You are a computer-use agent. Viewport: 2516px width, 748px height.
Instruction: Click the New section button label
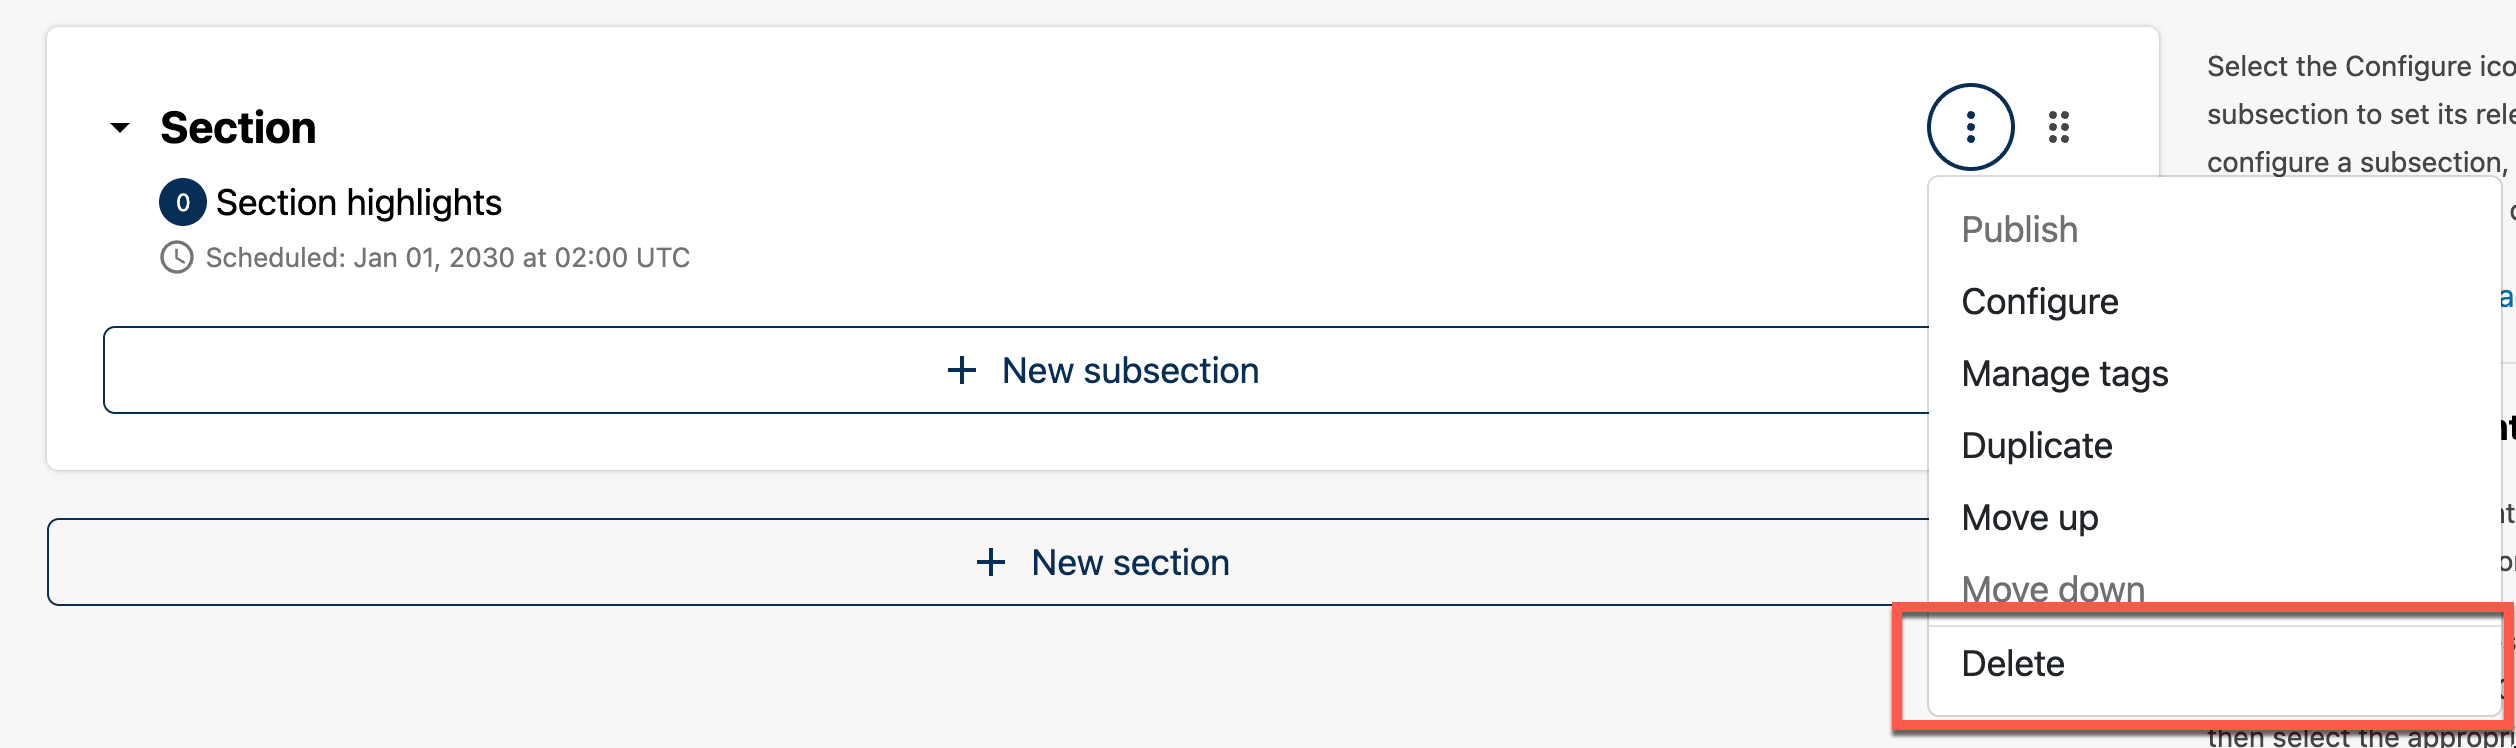click(1130, 562)
